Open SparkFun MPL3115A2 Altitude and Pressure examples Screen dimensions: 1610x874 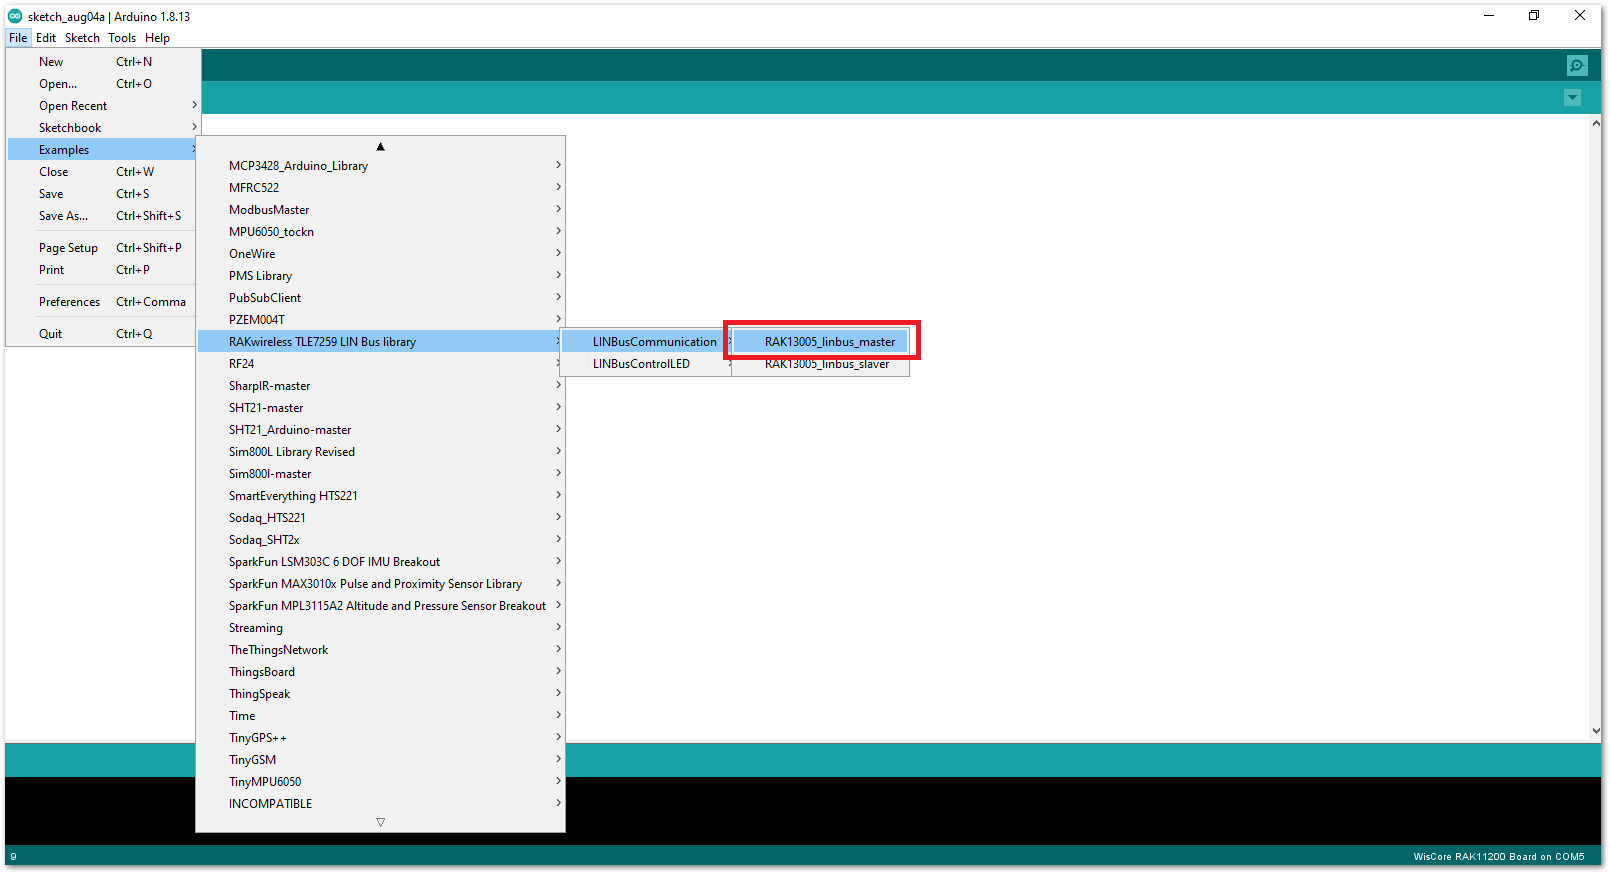(381, 606)
